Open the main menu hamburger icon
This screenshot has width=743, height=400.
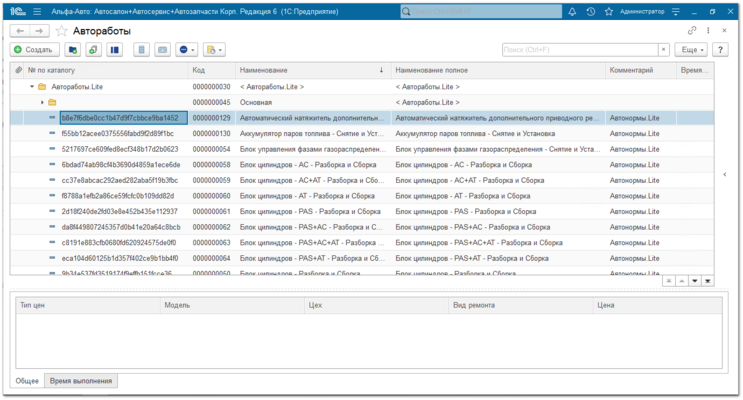pos(37,11)
